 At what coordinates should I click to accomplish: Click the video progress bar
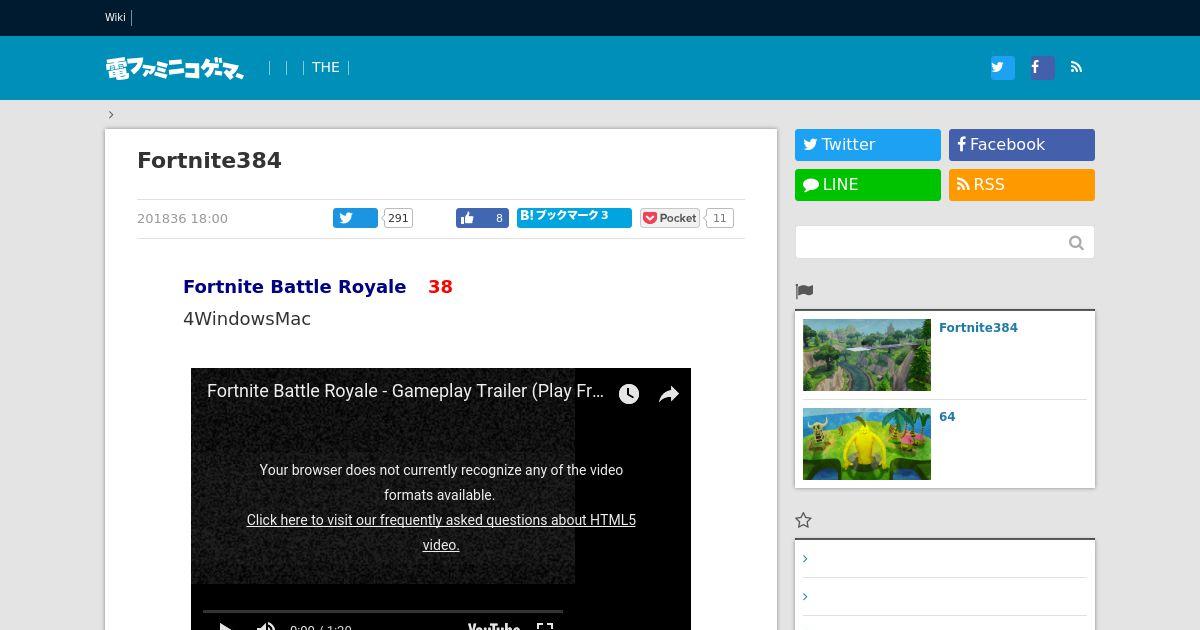(383, 611)
